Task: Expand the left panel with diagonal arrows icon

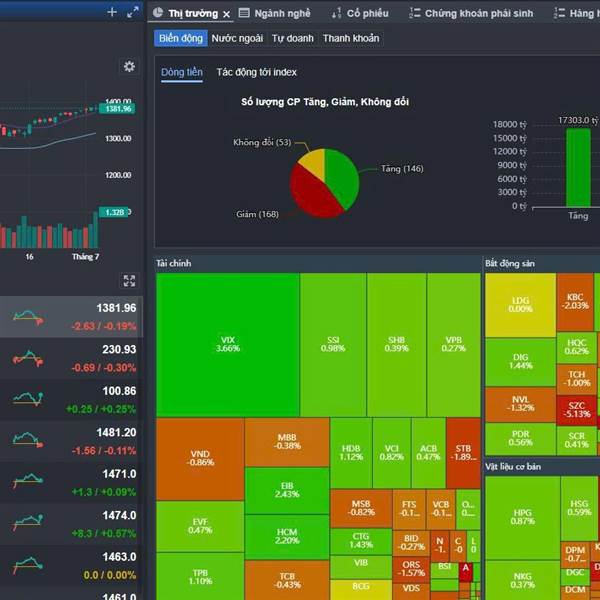Action: (132, 12)
